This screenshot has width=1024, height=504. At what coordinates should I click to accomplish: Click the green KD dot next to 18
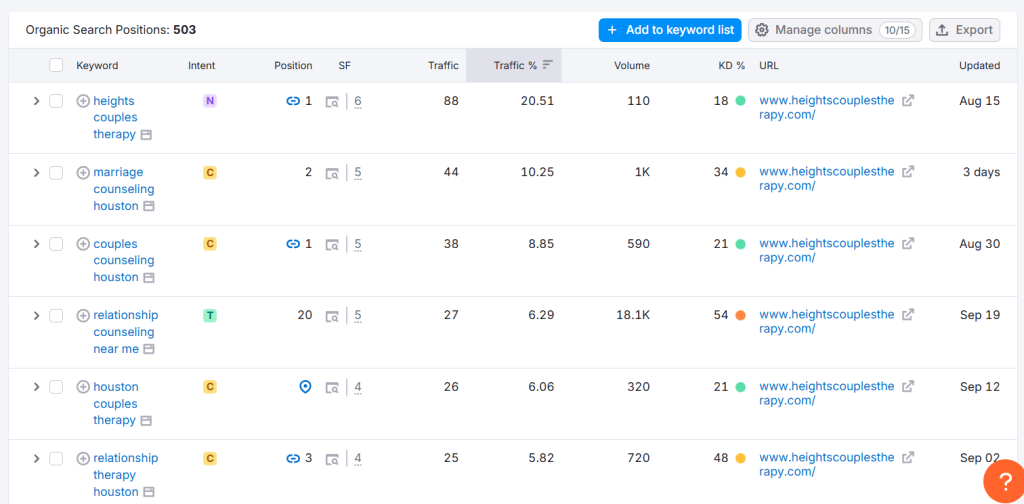[x=740, y=101]
